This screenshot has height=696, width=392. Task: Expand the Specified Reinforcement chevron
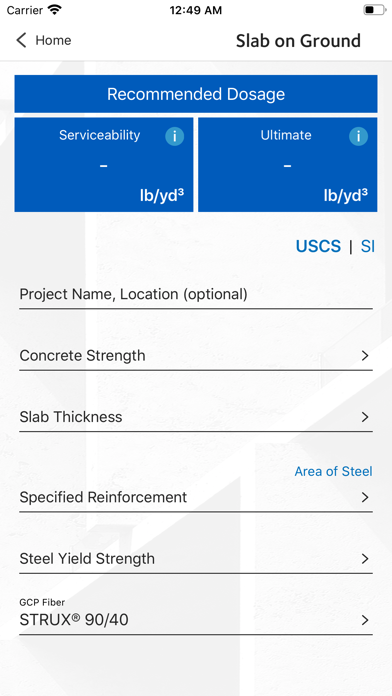(365, 497)
